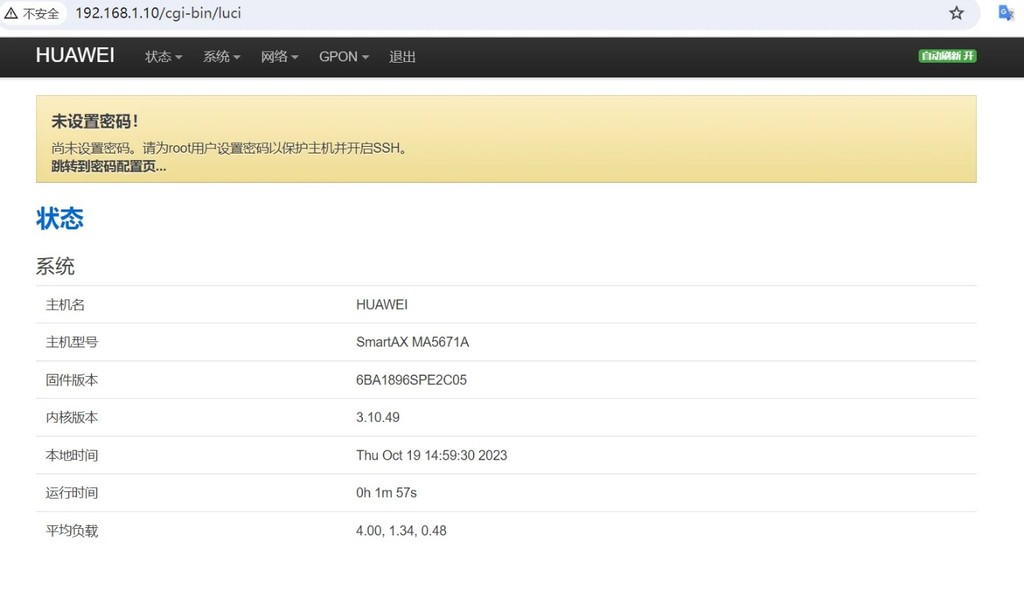Image resolution: width=1024 pixels, height=590 pixels.
Task: Toggle 自动刷新 auto-refresh off
Action: point(945,57)
